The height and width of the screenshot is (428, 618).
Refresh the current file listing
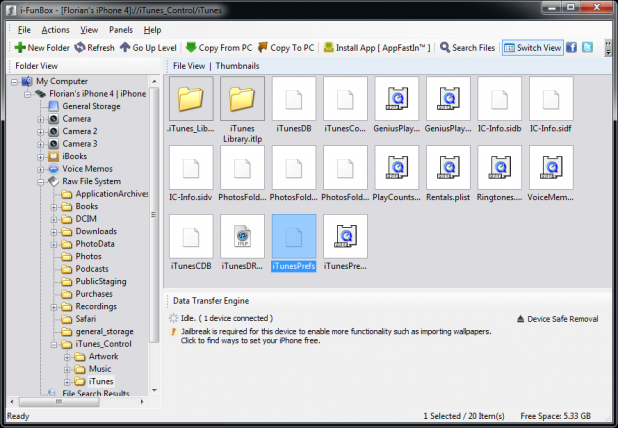tap(94, 48)
